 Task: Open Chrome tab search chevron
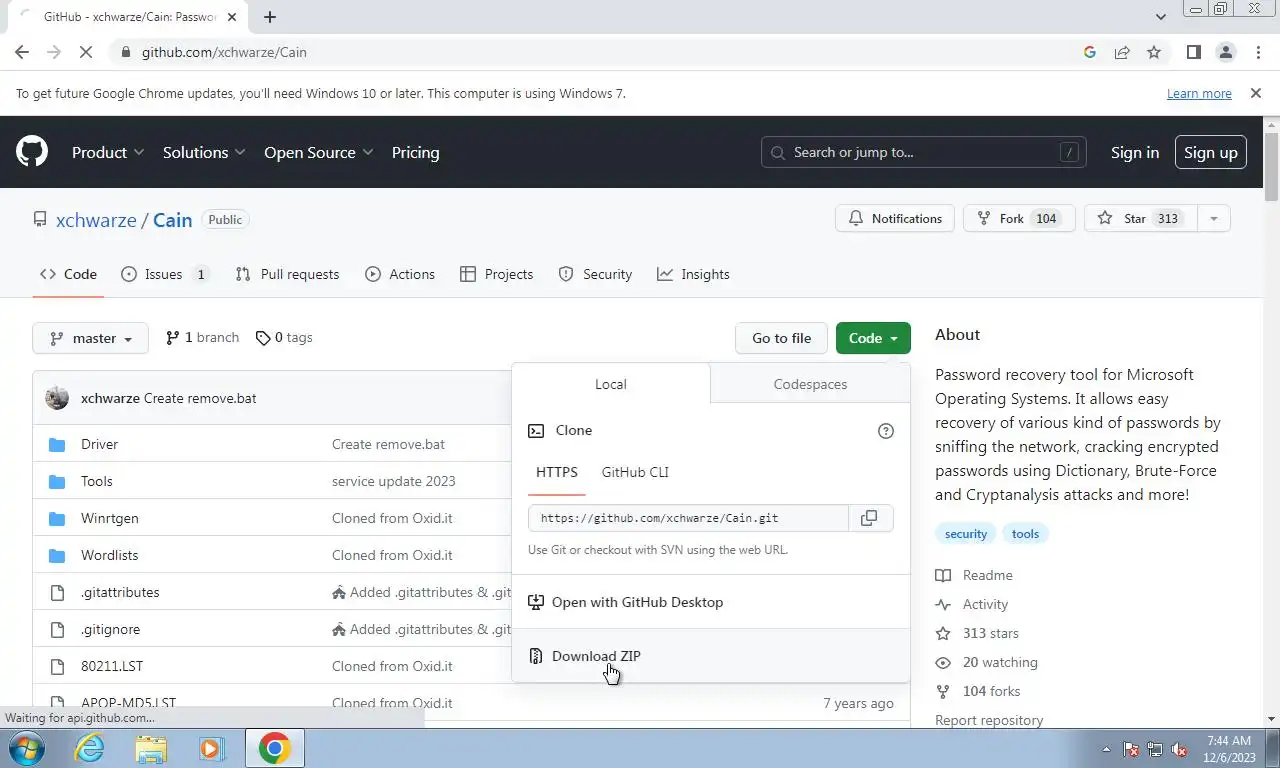point(1160,16)
